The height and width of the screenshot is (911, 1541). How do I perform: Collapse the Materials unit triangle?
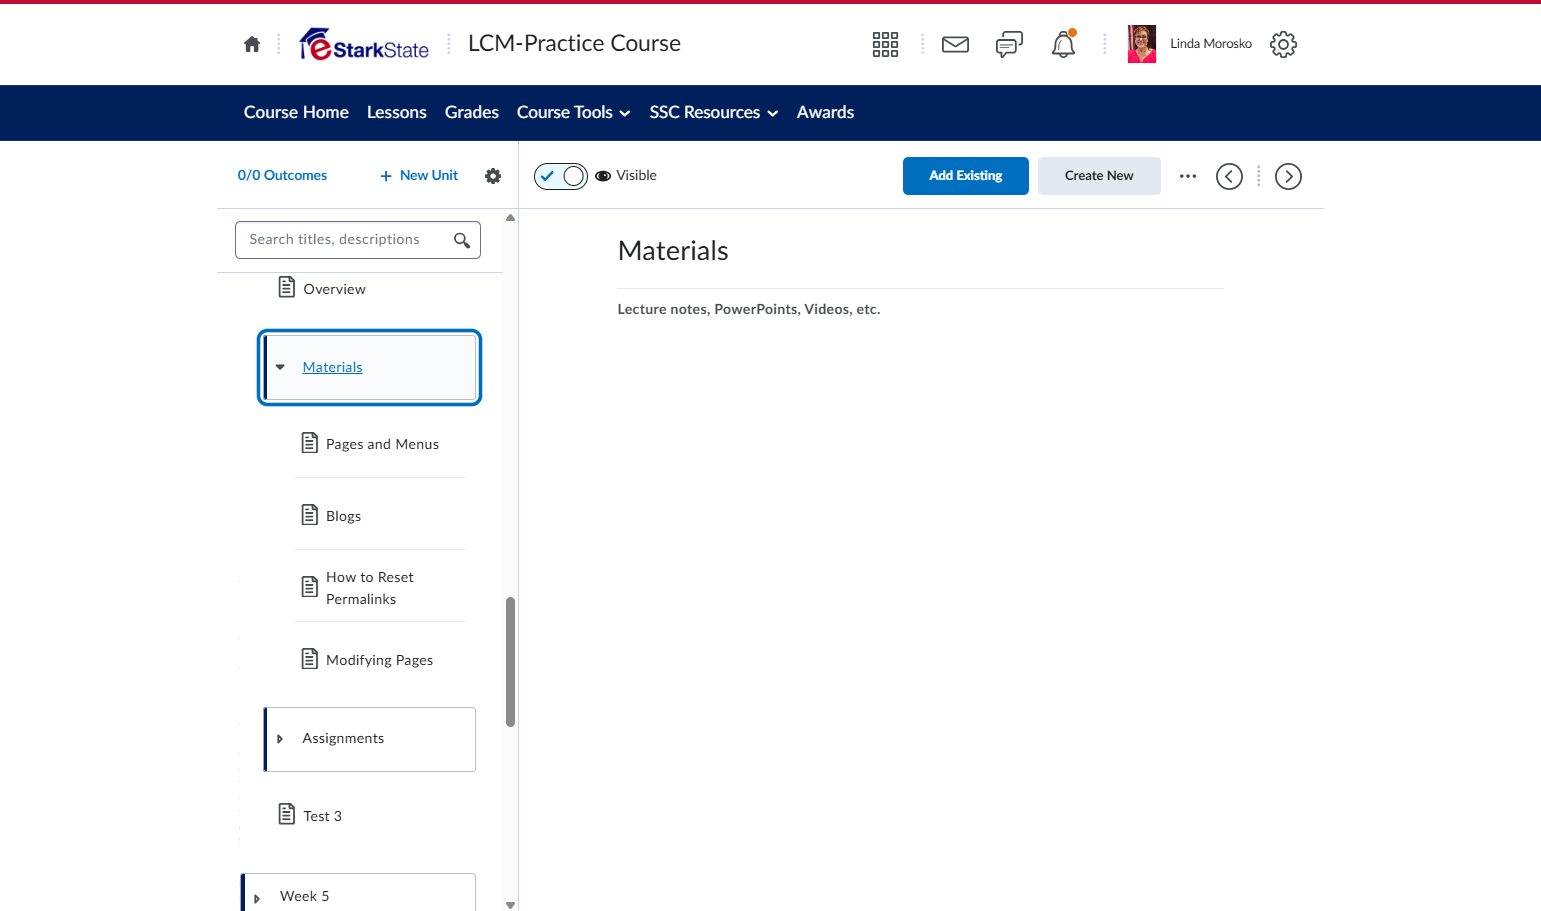click(x=280, y=367)
